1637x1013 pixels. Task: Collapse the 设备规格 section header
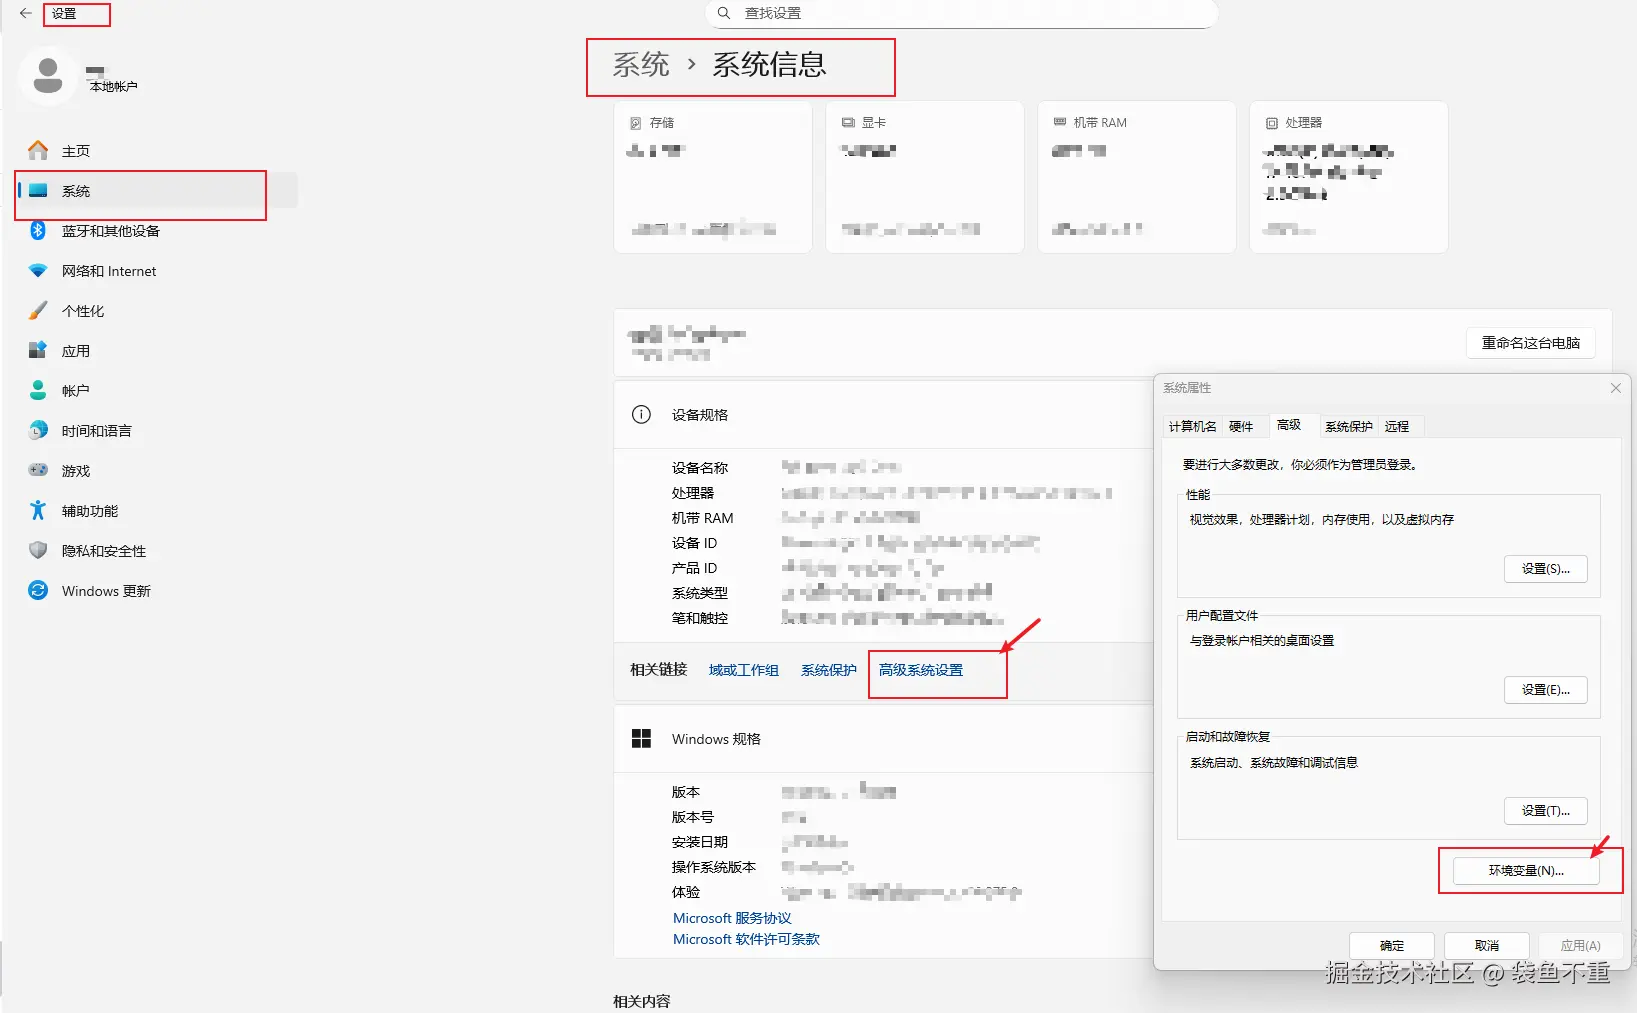click(884, 415)
